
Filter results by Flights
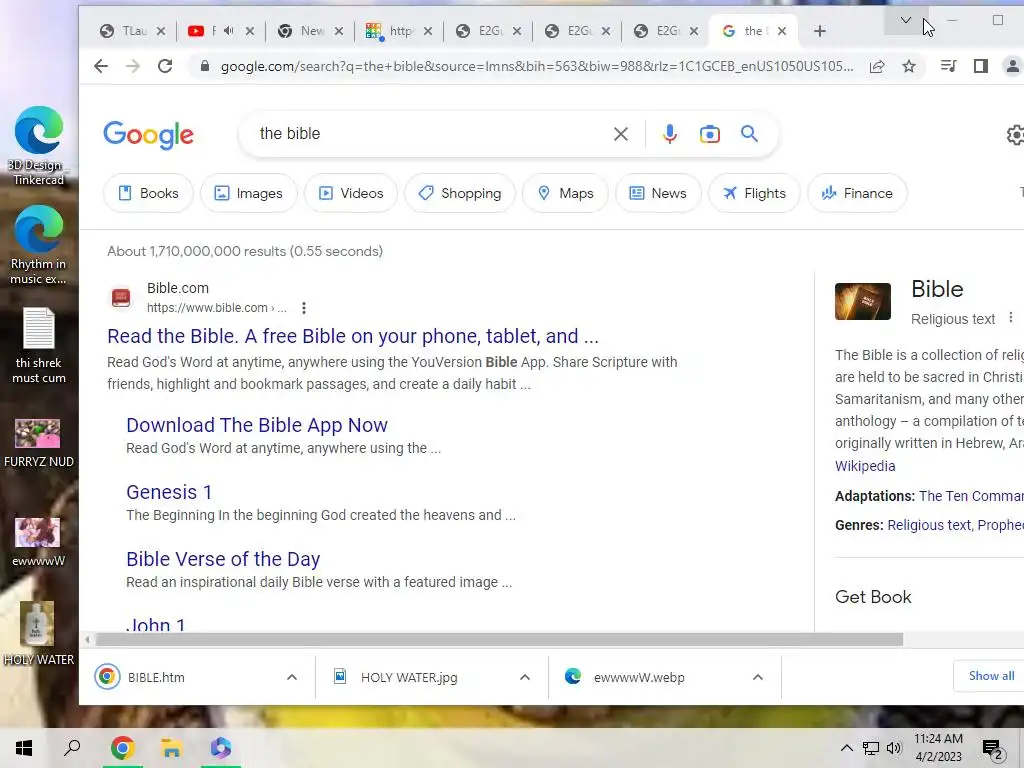point(754,193)
